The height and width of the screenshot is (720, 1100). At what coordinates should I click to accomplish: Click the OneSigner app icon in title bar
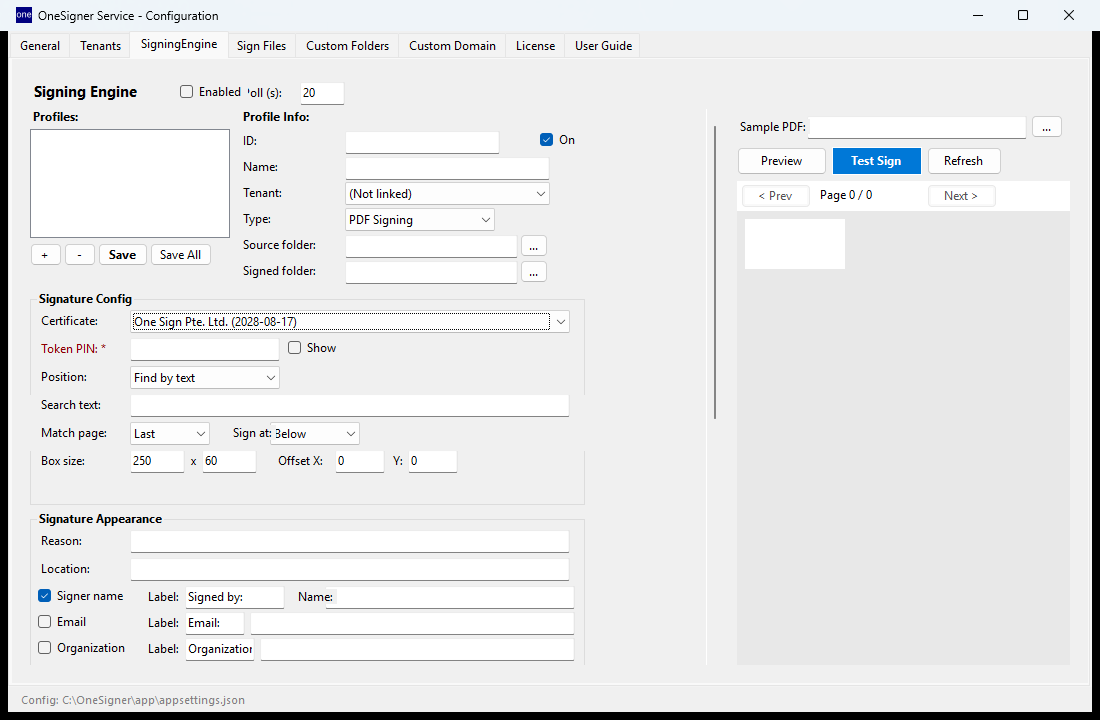tap(24, 15)
